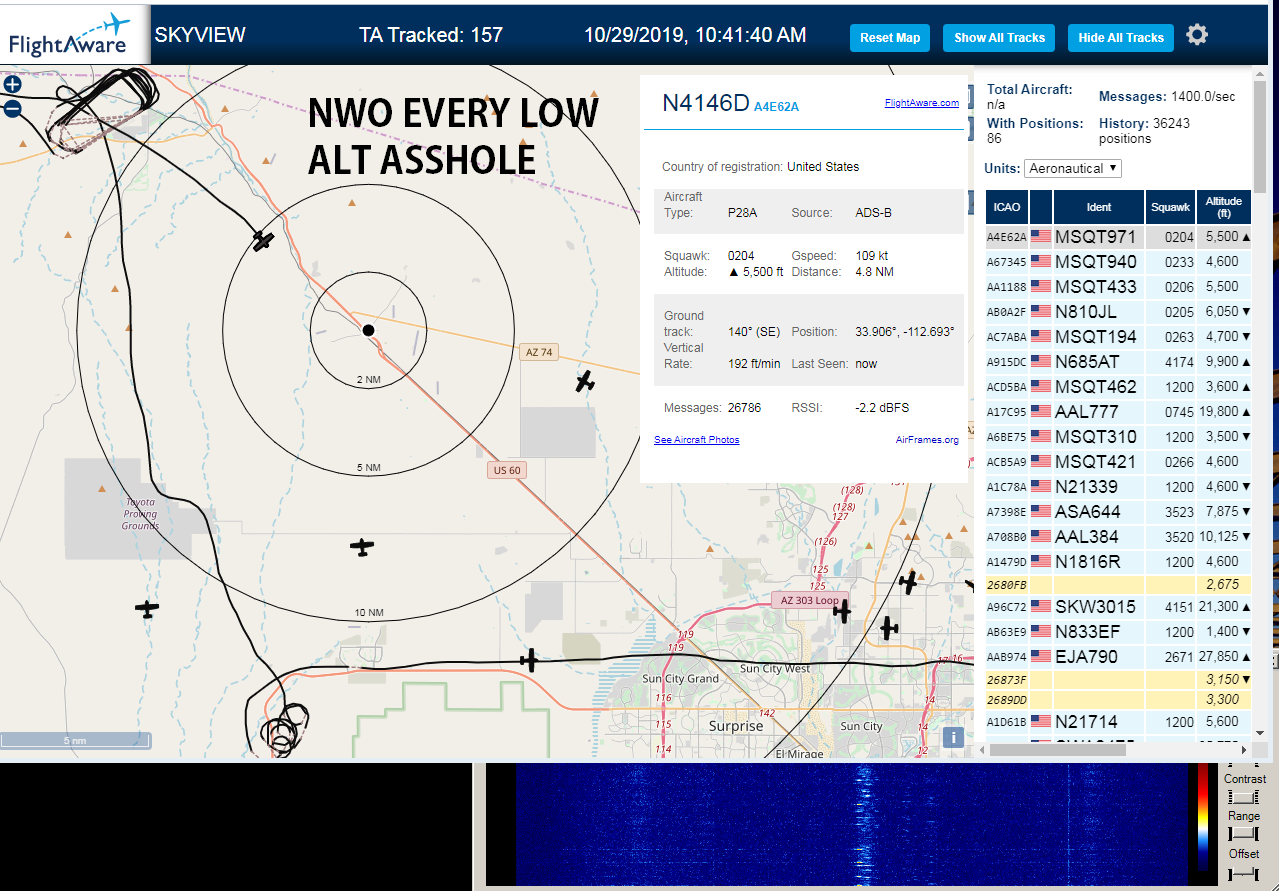This screenshot has width=1279, height=891.
Task: Open See Aircraft Photos link
Action: [697, 439]
